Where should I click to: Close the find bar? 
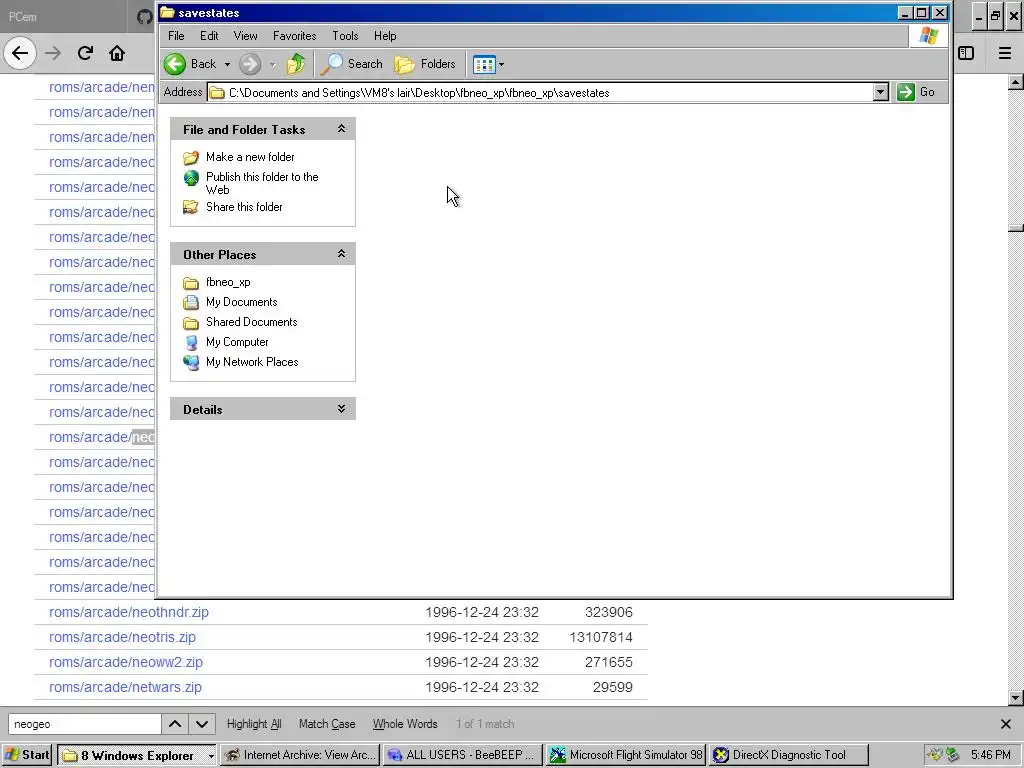(x=1006, y=724)
